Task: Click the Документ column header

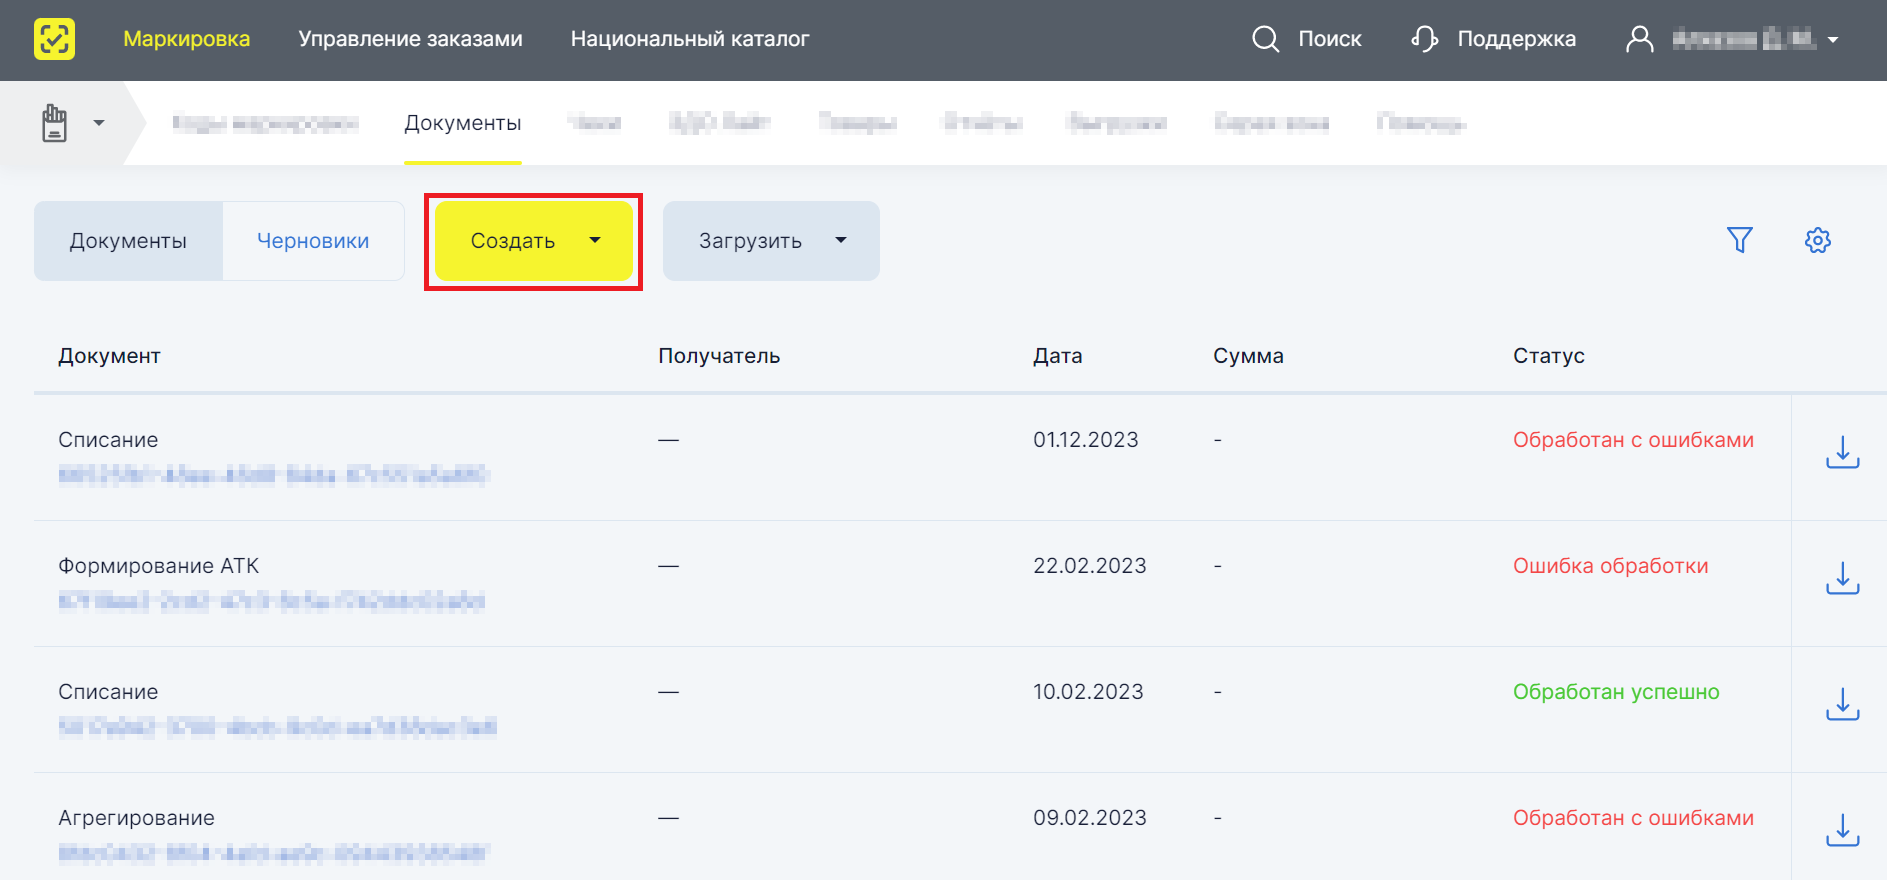Action: [109, 356]
